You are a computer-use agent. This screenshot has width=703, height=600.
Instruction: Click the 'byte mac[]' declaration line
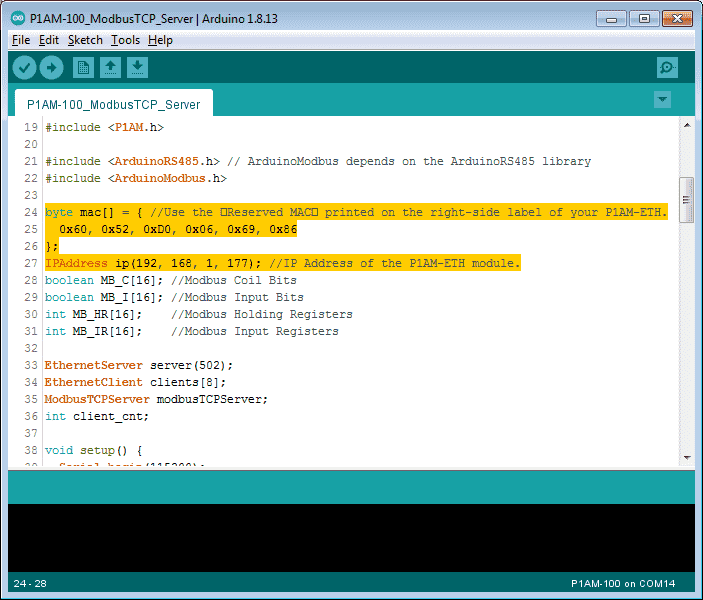(356, 212)
